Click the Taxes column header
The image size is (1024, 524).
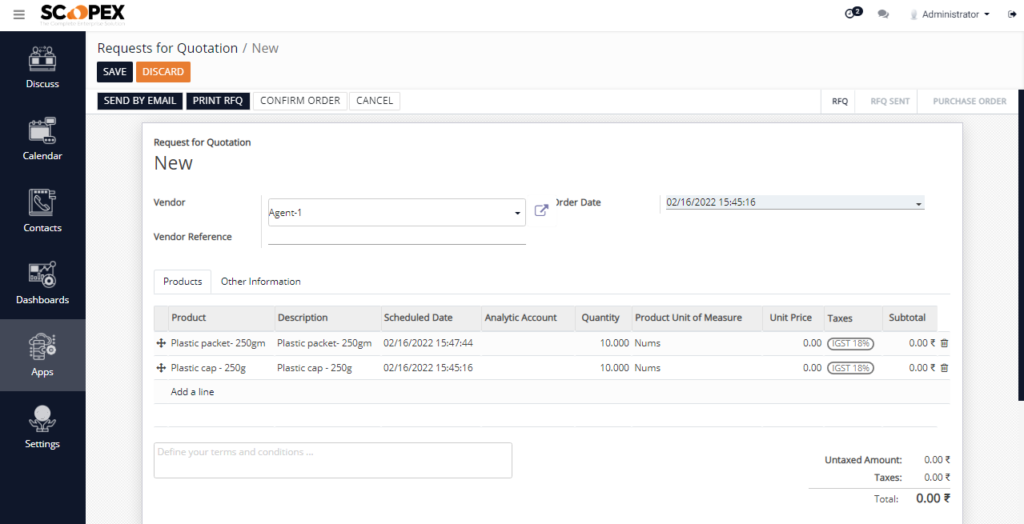(853, 318)
